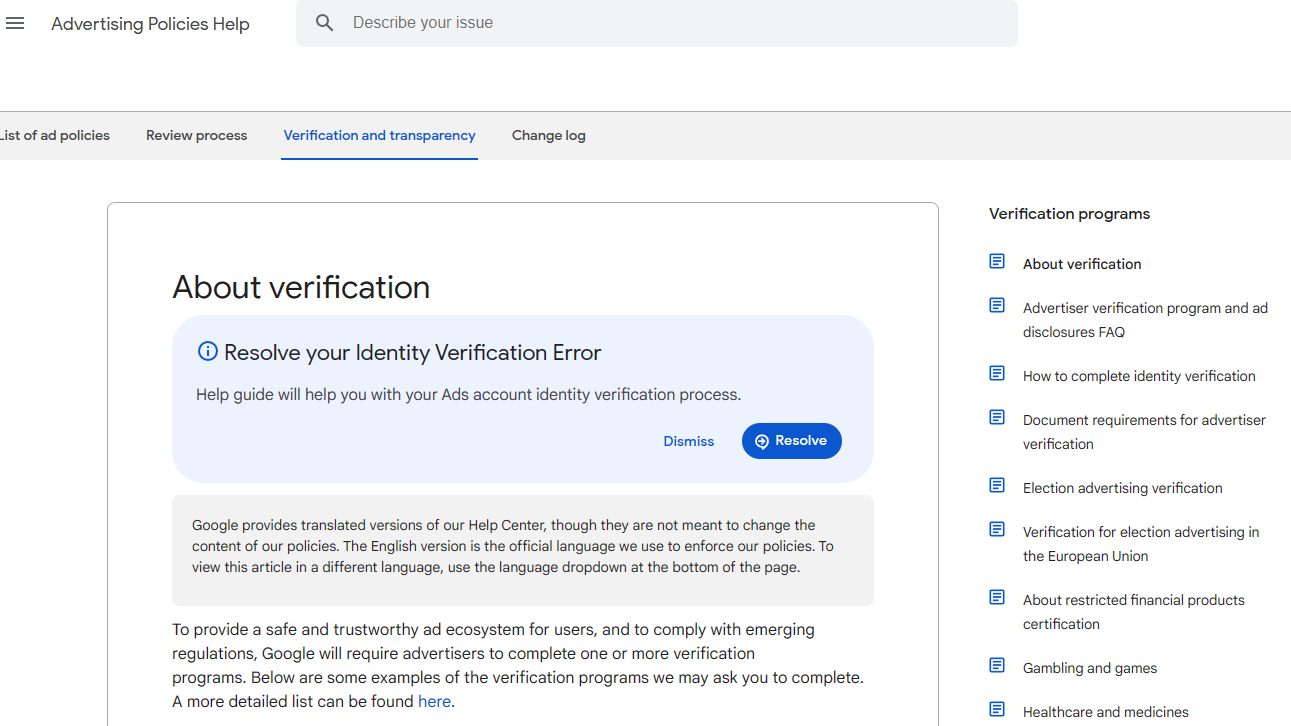This screenshot has width=1291, height=726.
Task: Click article icon next to Election advertising verification
Action: 997,486
